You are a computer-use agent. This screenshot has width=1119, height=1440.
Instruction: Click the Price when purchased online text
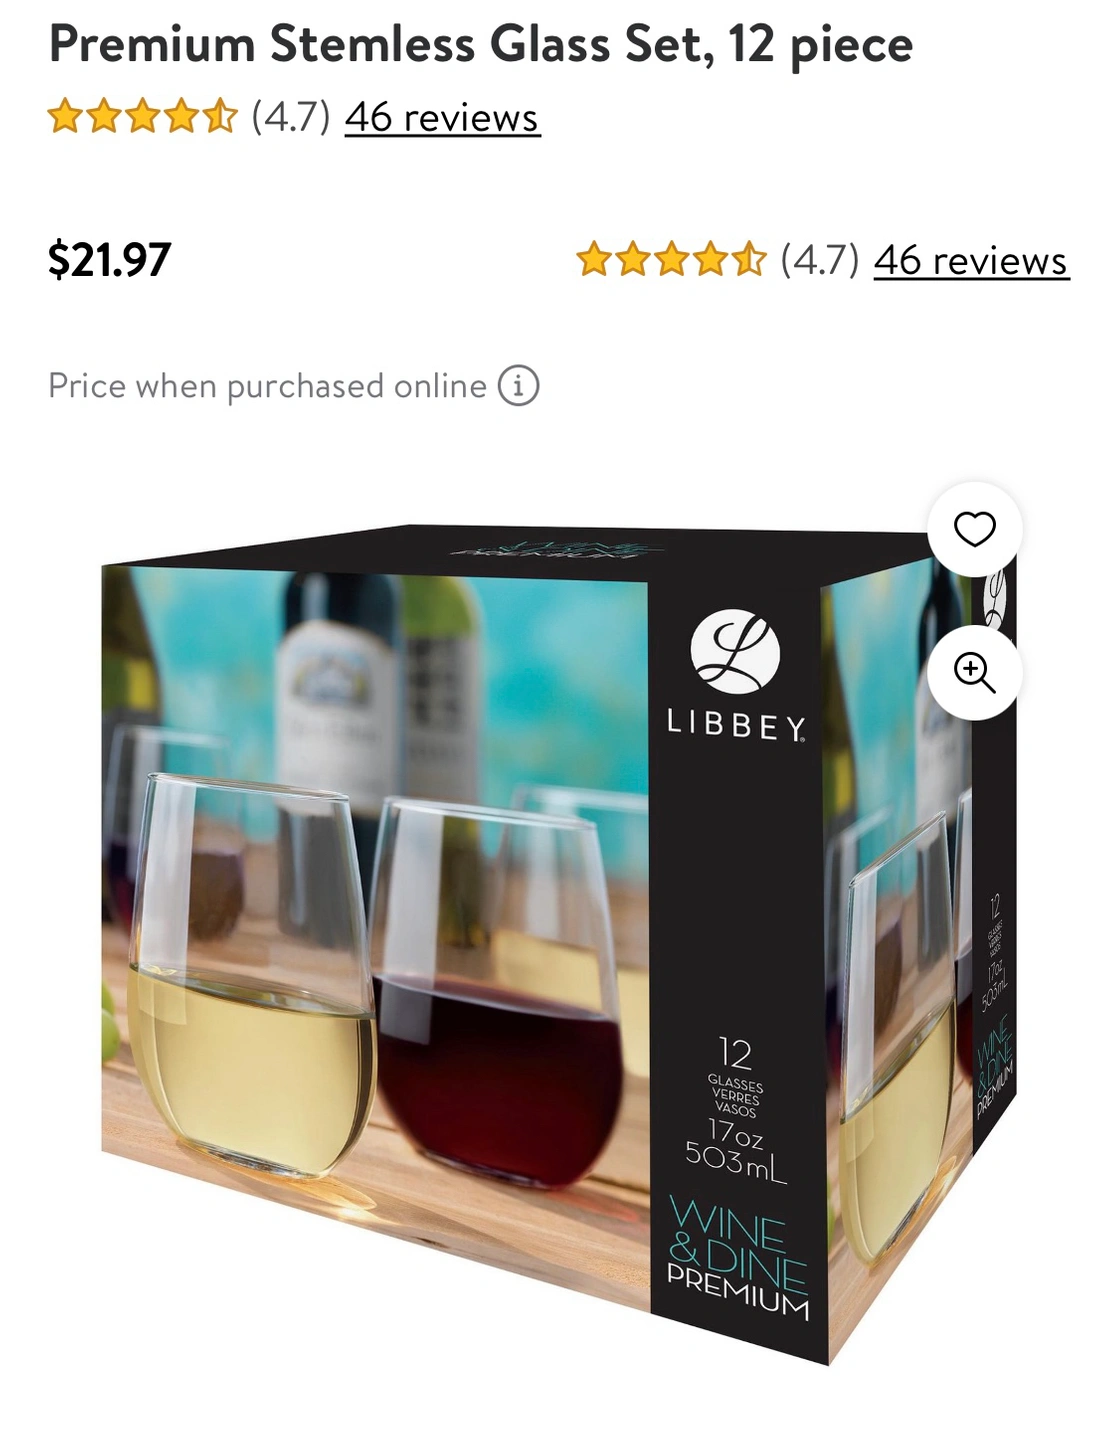[267, 386]
